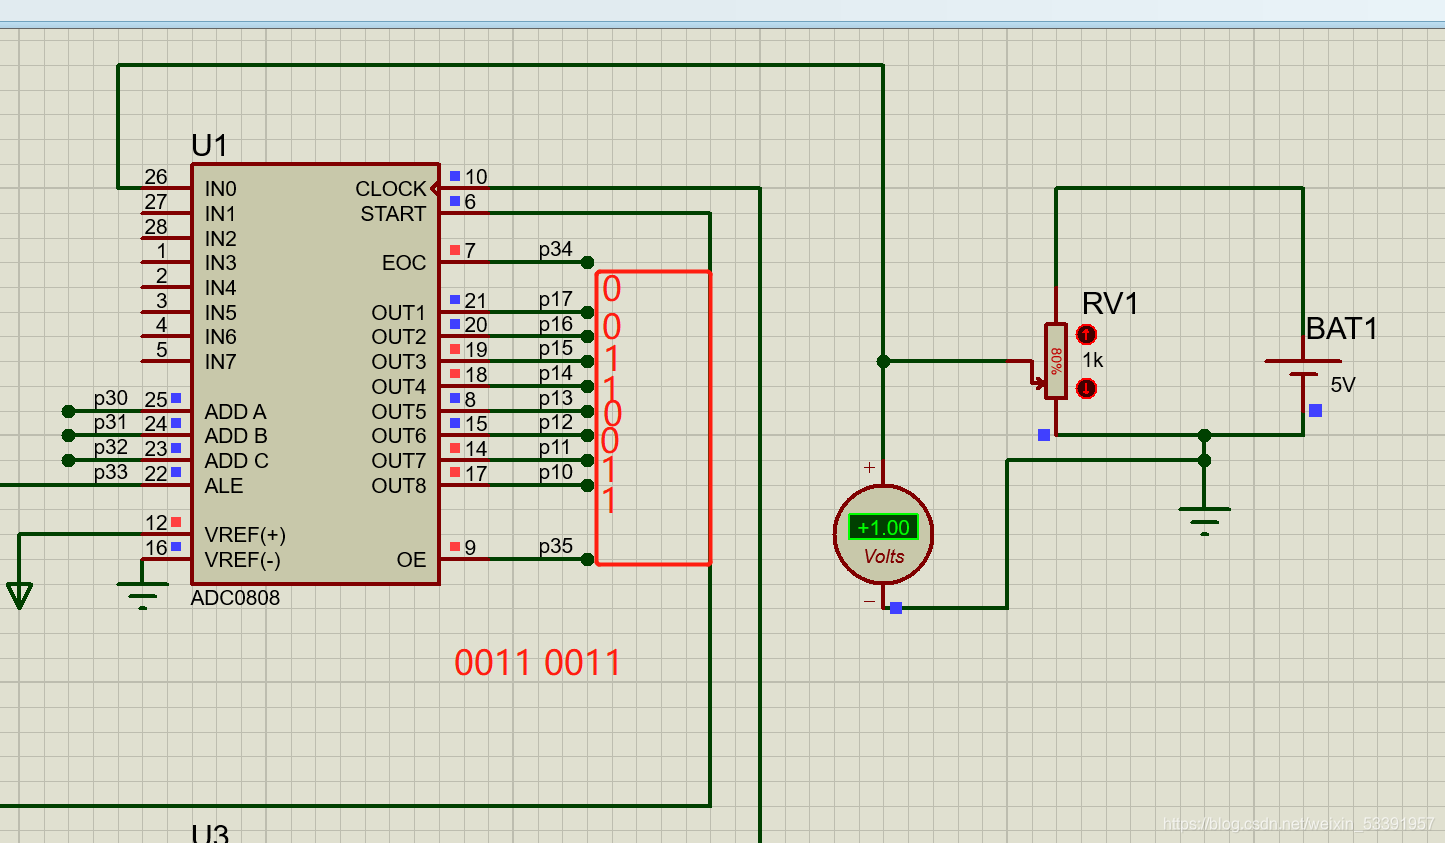Click the EOC pin name on U1
The height and width of the screenshot is (843, 1445).
tap(404, 263)
